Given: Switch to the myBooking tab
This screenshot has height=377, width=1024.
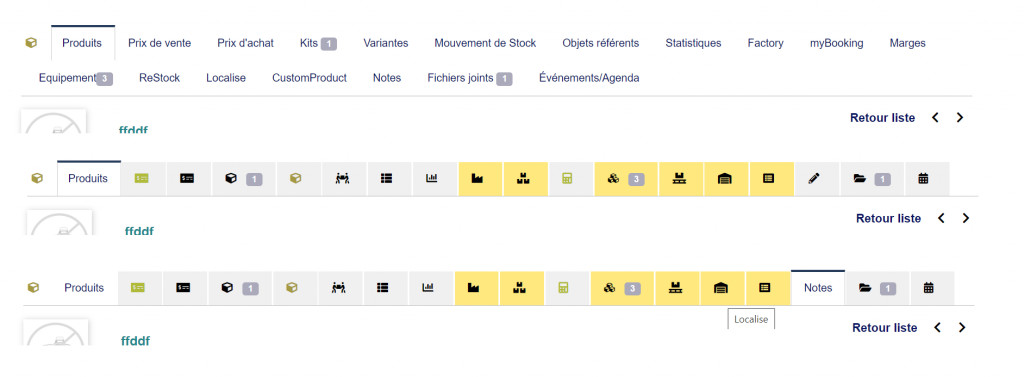Looking at the screenshot, I should click(837, 43).
